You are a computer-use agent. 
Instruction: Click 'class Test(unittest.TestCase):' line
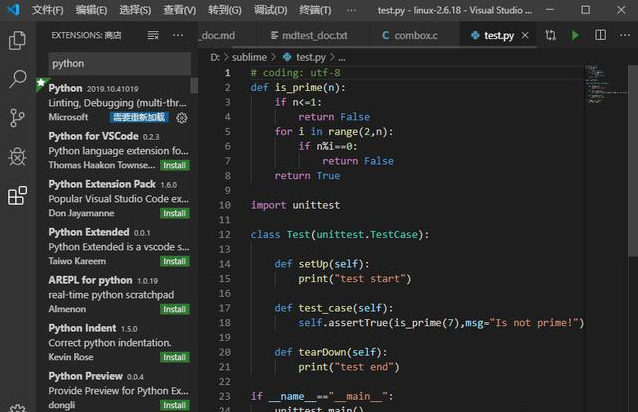(340, 235)
